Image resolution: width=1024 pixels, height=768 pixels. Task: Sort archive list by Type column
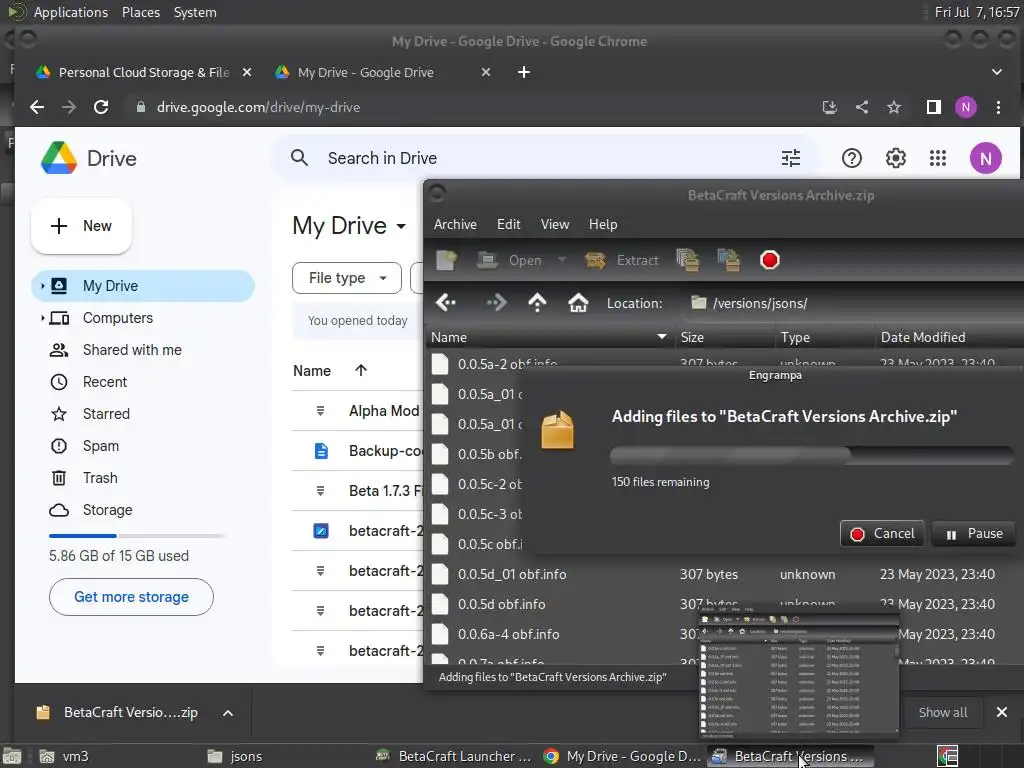(824, 337)
